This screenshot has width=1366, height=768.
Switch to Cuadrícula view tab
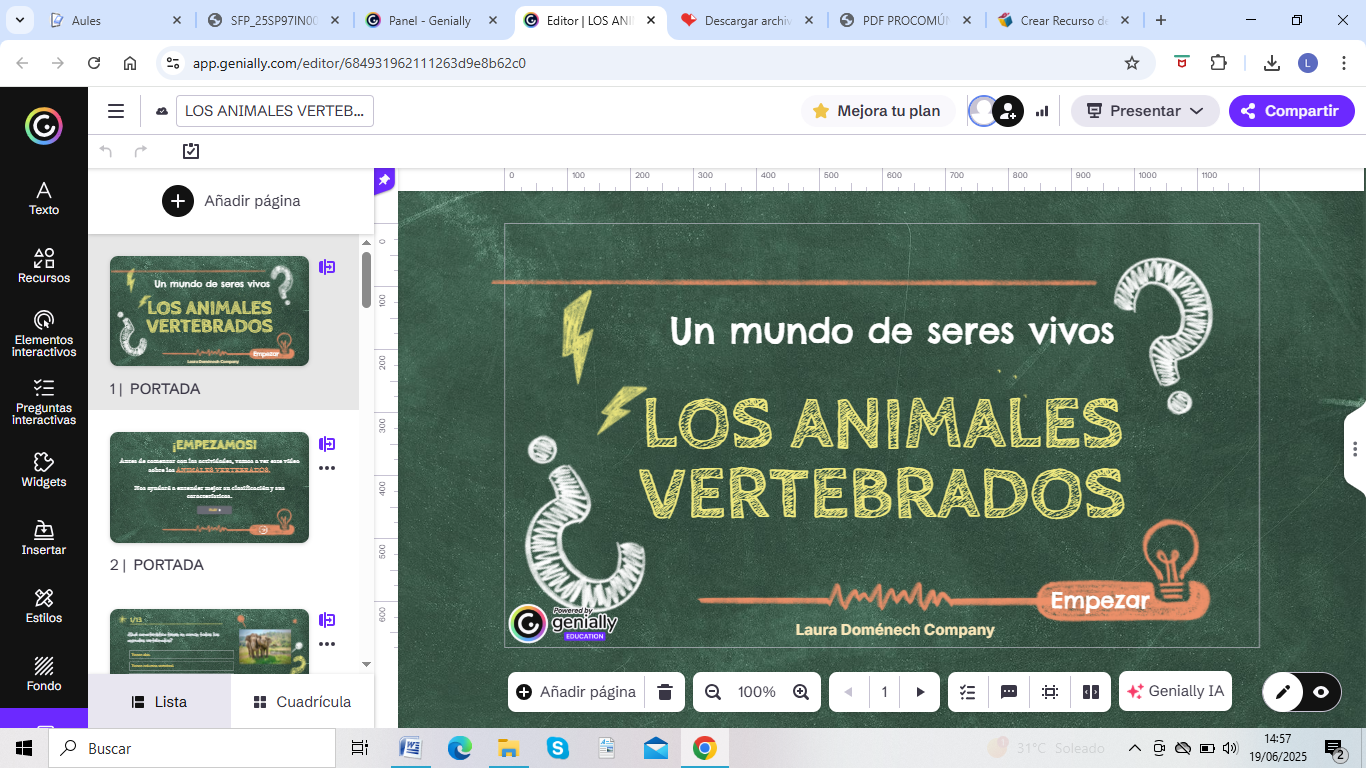[302, 702]
